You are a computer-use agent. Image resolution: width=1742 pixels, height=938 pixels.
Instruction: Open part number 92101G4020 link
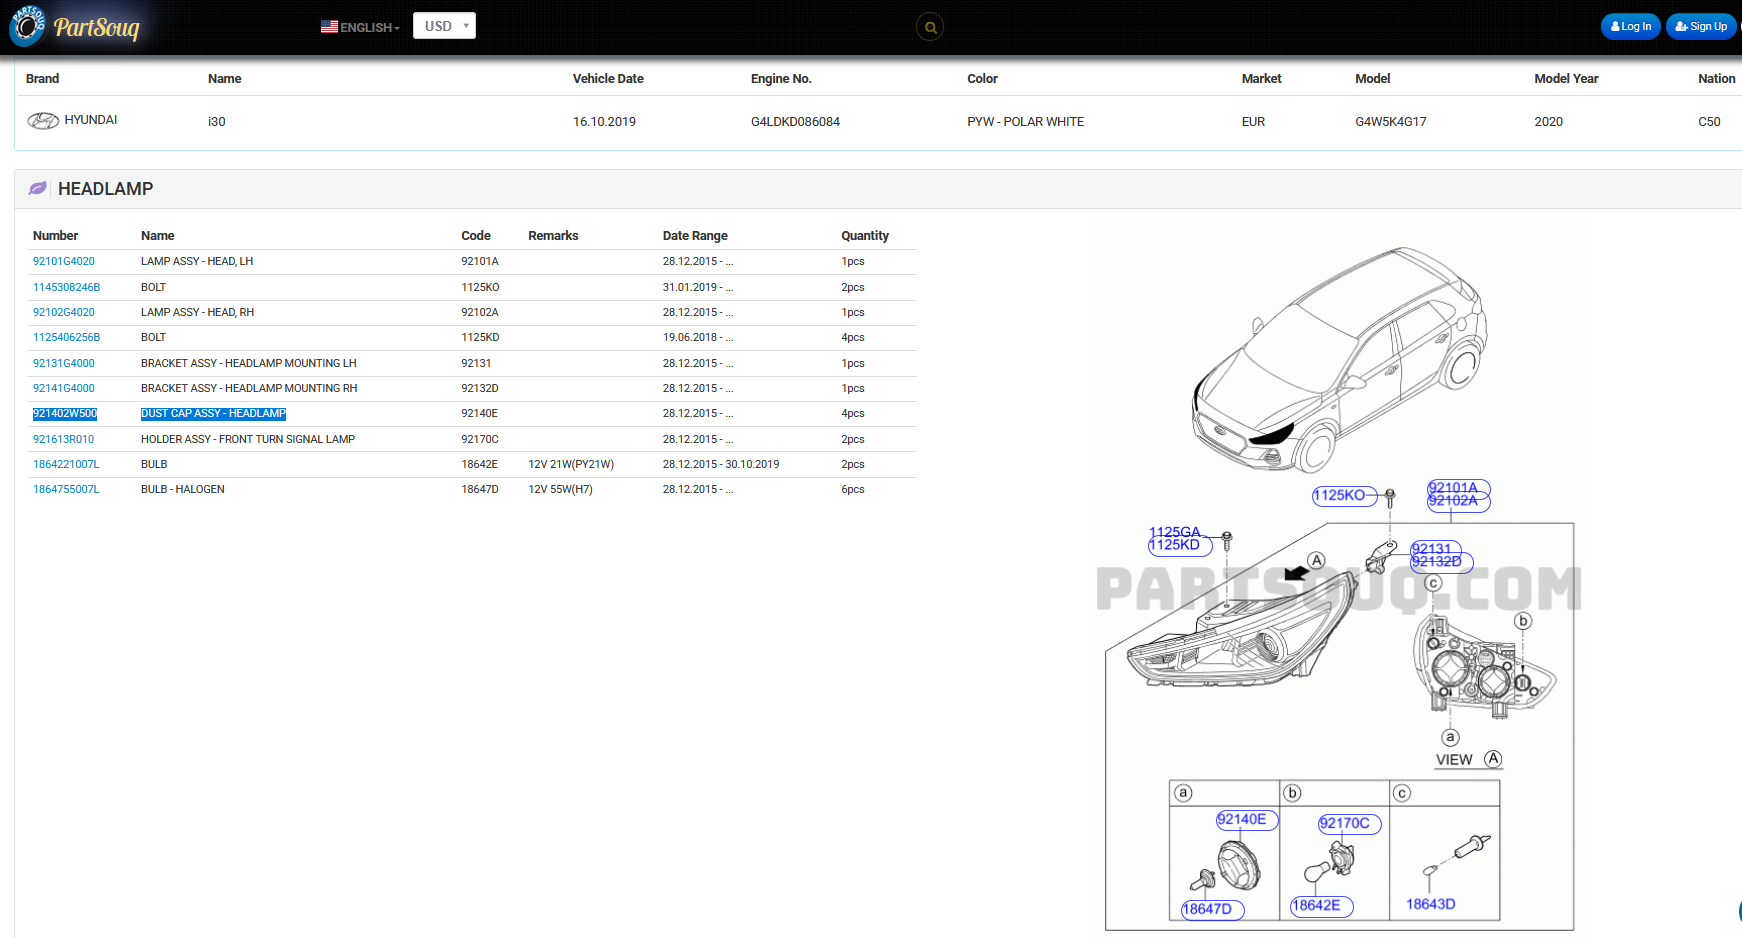pos(64,262)
